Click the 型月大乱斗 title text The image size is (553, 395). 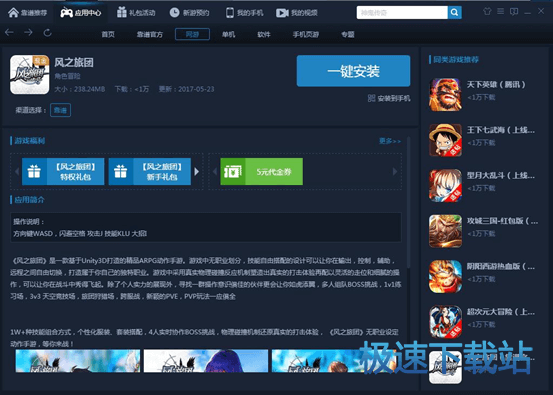501,176
